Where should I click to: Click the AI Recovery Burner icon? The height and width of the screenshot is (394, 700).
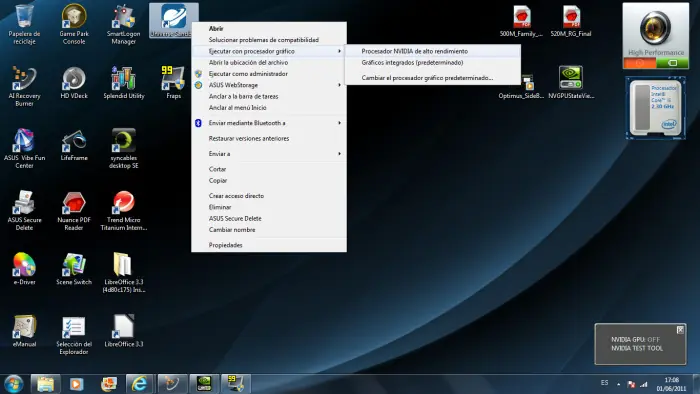coord(24,87)
